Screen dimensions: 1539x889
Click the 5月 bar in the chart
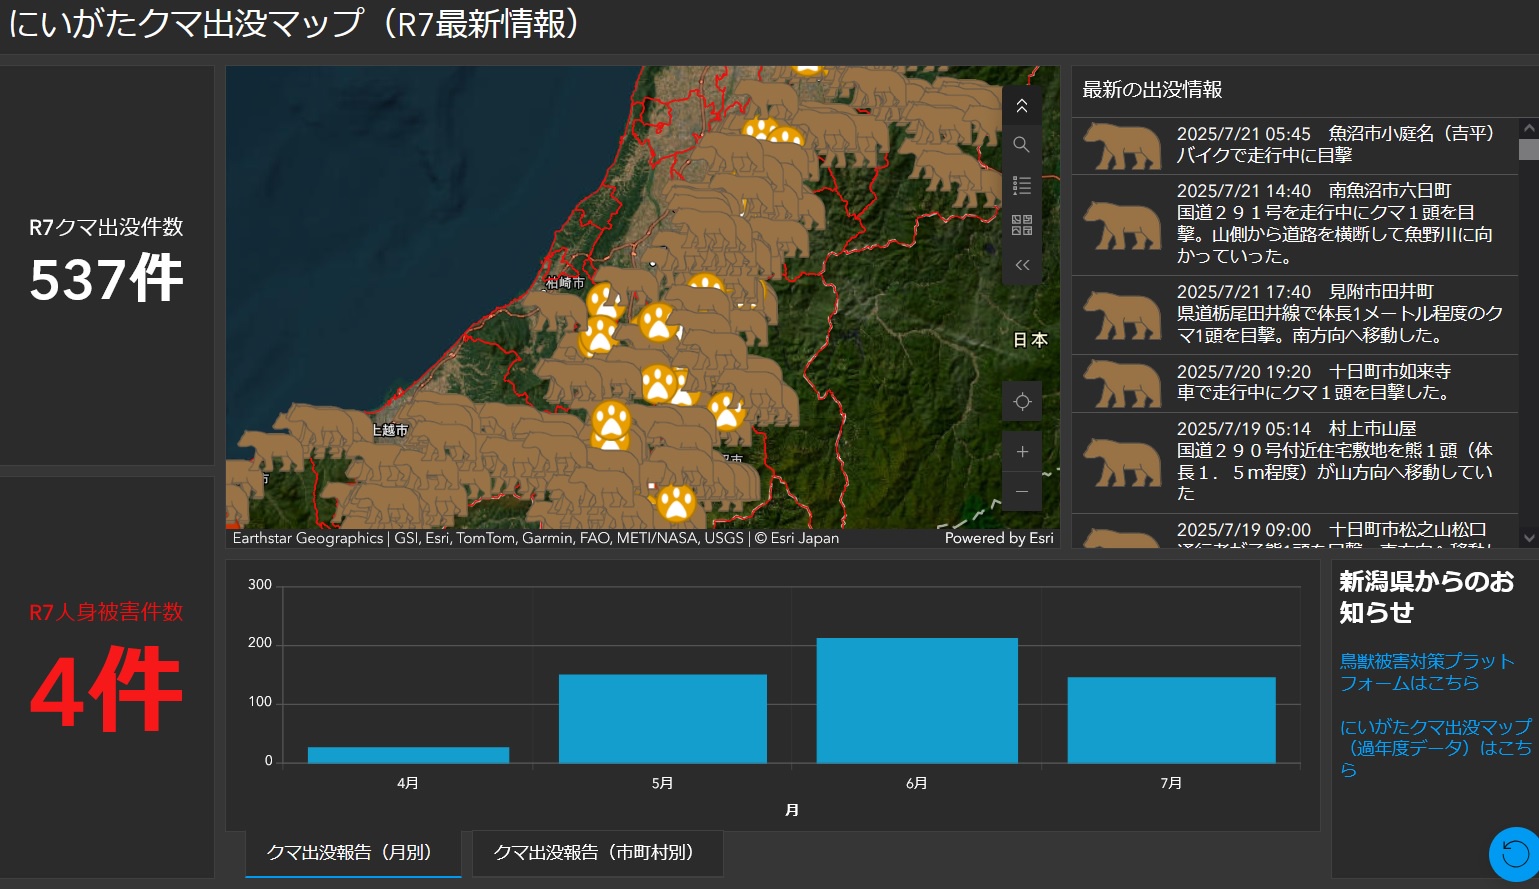click(663, 719)
